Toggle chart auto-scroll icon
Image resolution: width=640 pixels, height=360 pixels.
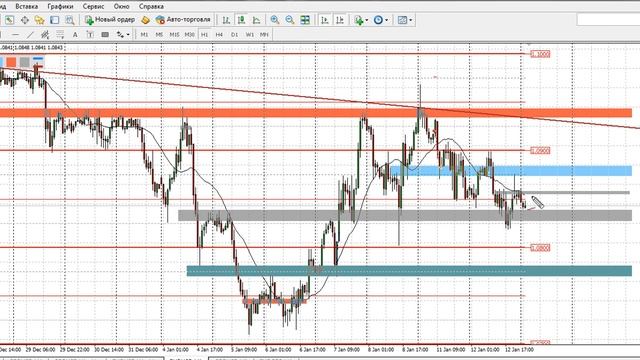(325, 20)
